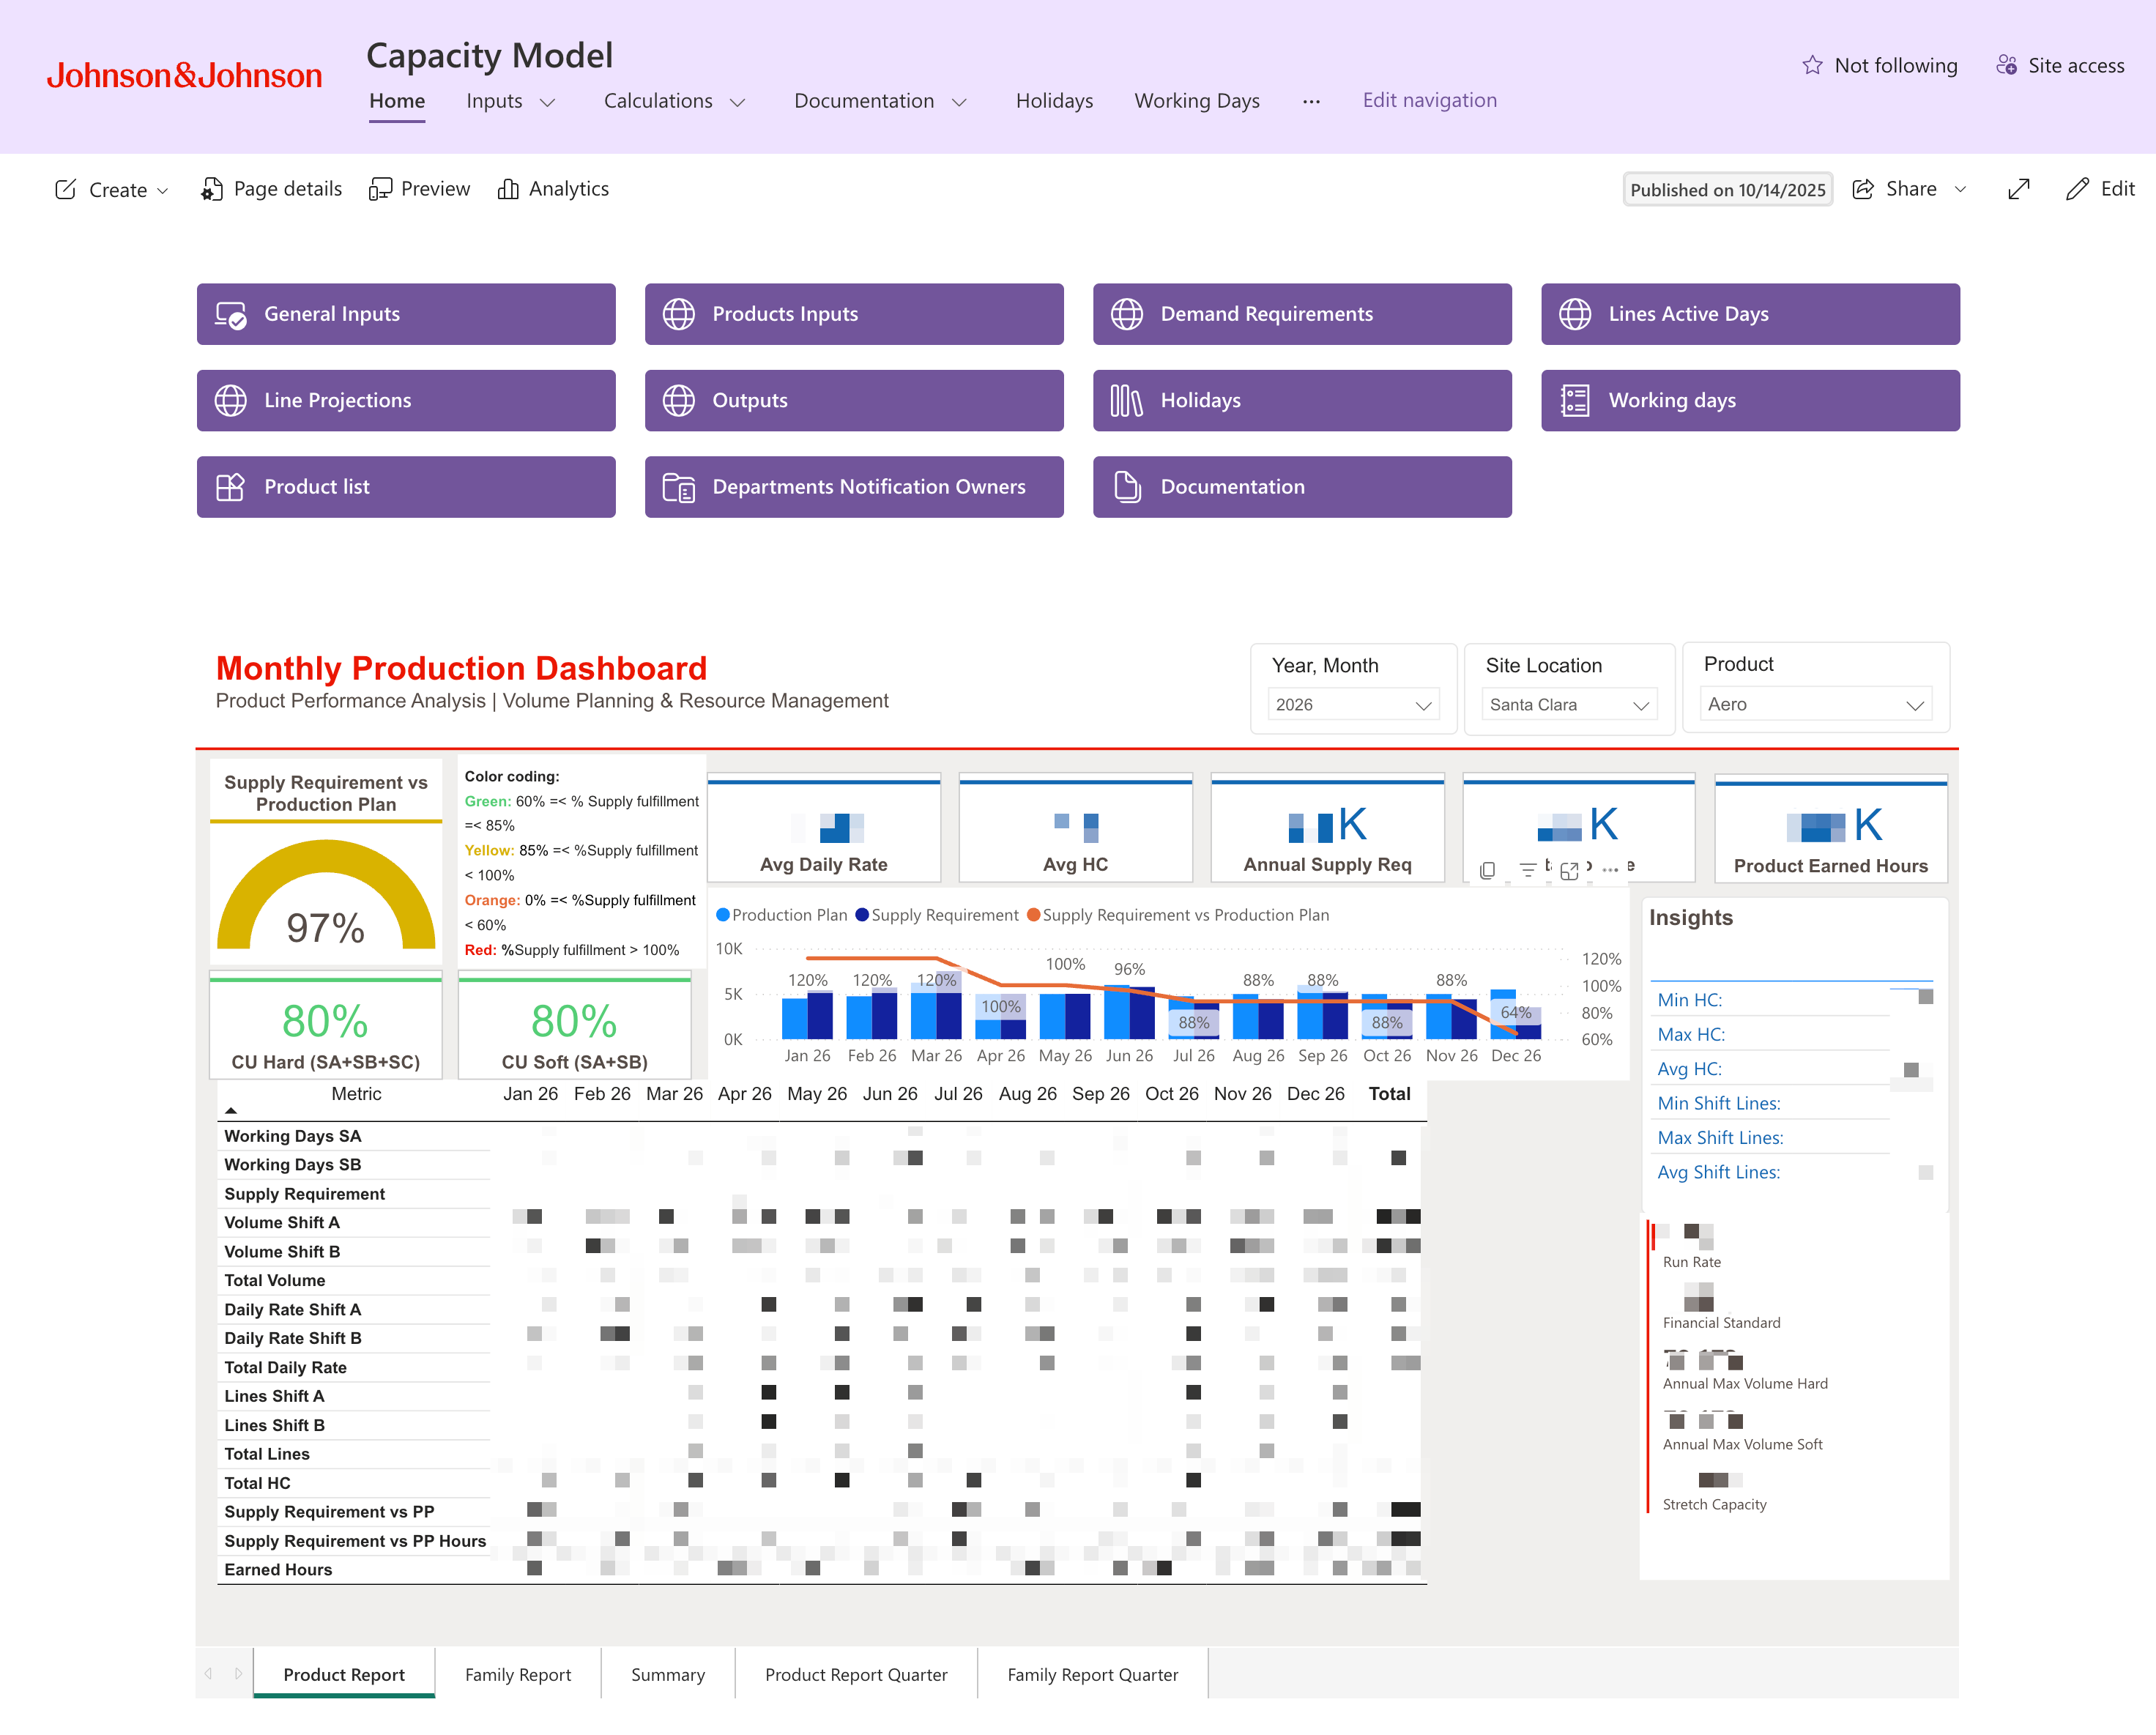Click the globe icon on Demand Requirements
This screenshot has height=1735, width=2156.
(1127, 314)
